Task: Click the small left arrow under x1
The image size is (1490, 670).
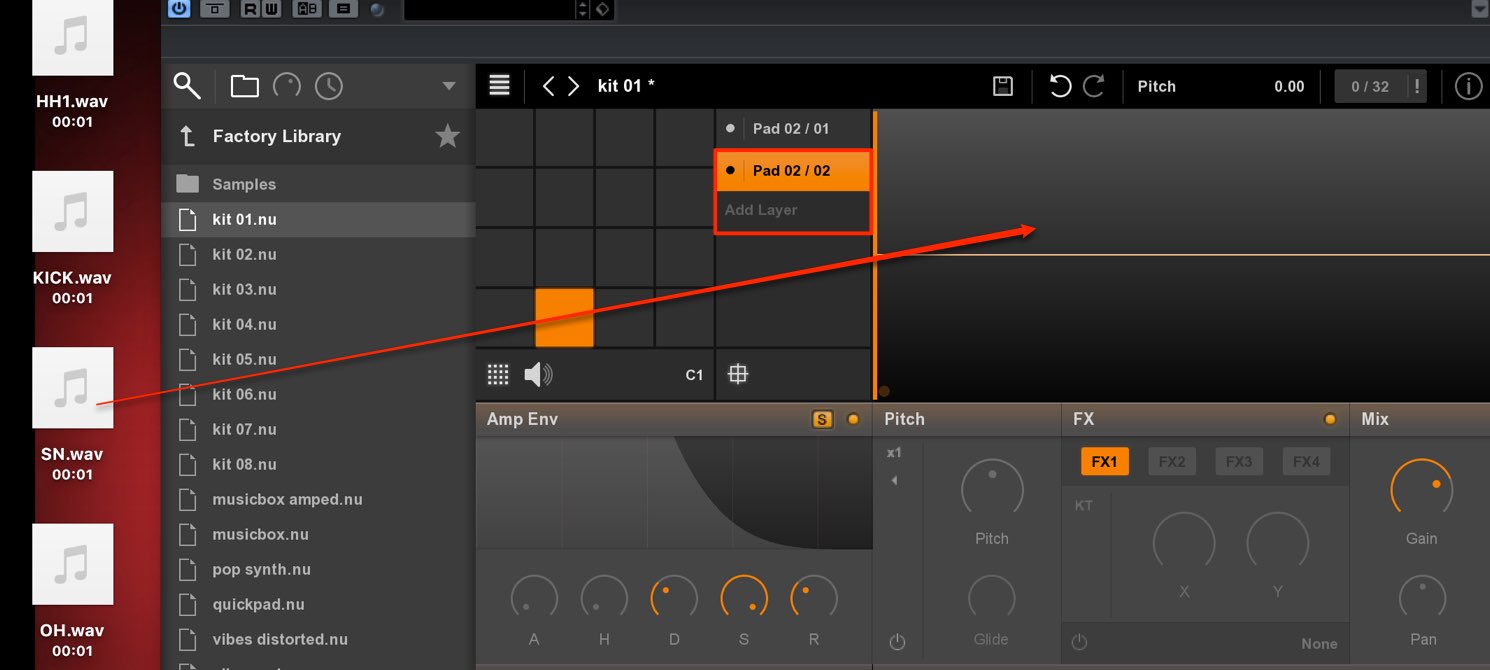Action: click(x=894, y=481)
